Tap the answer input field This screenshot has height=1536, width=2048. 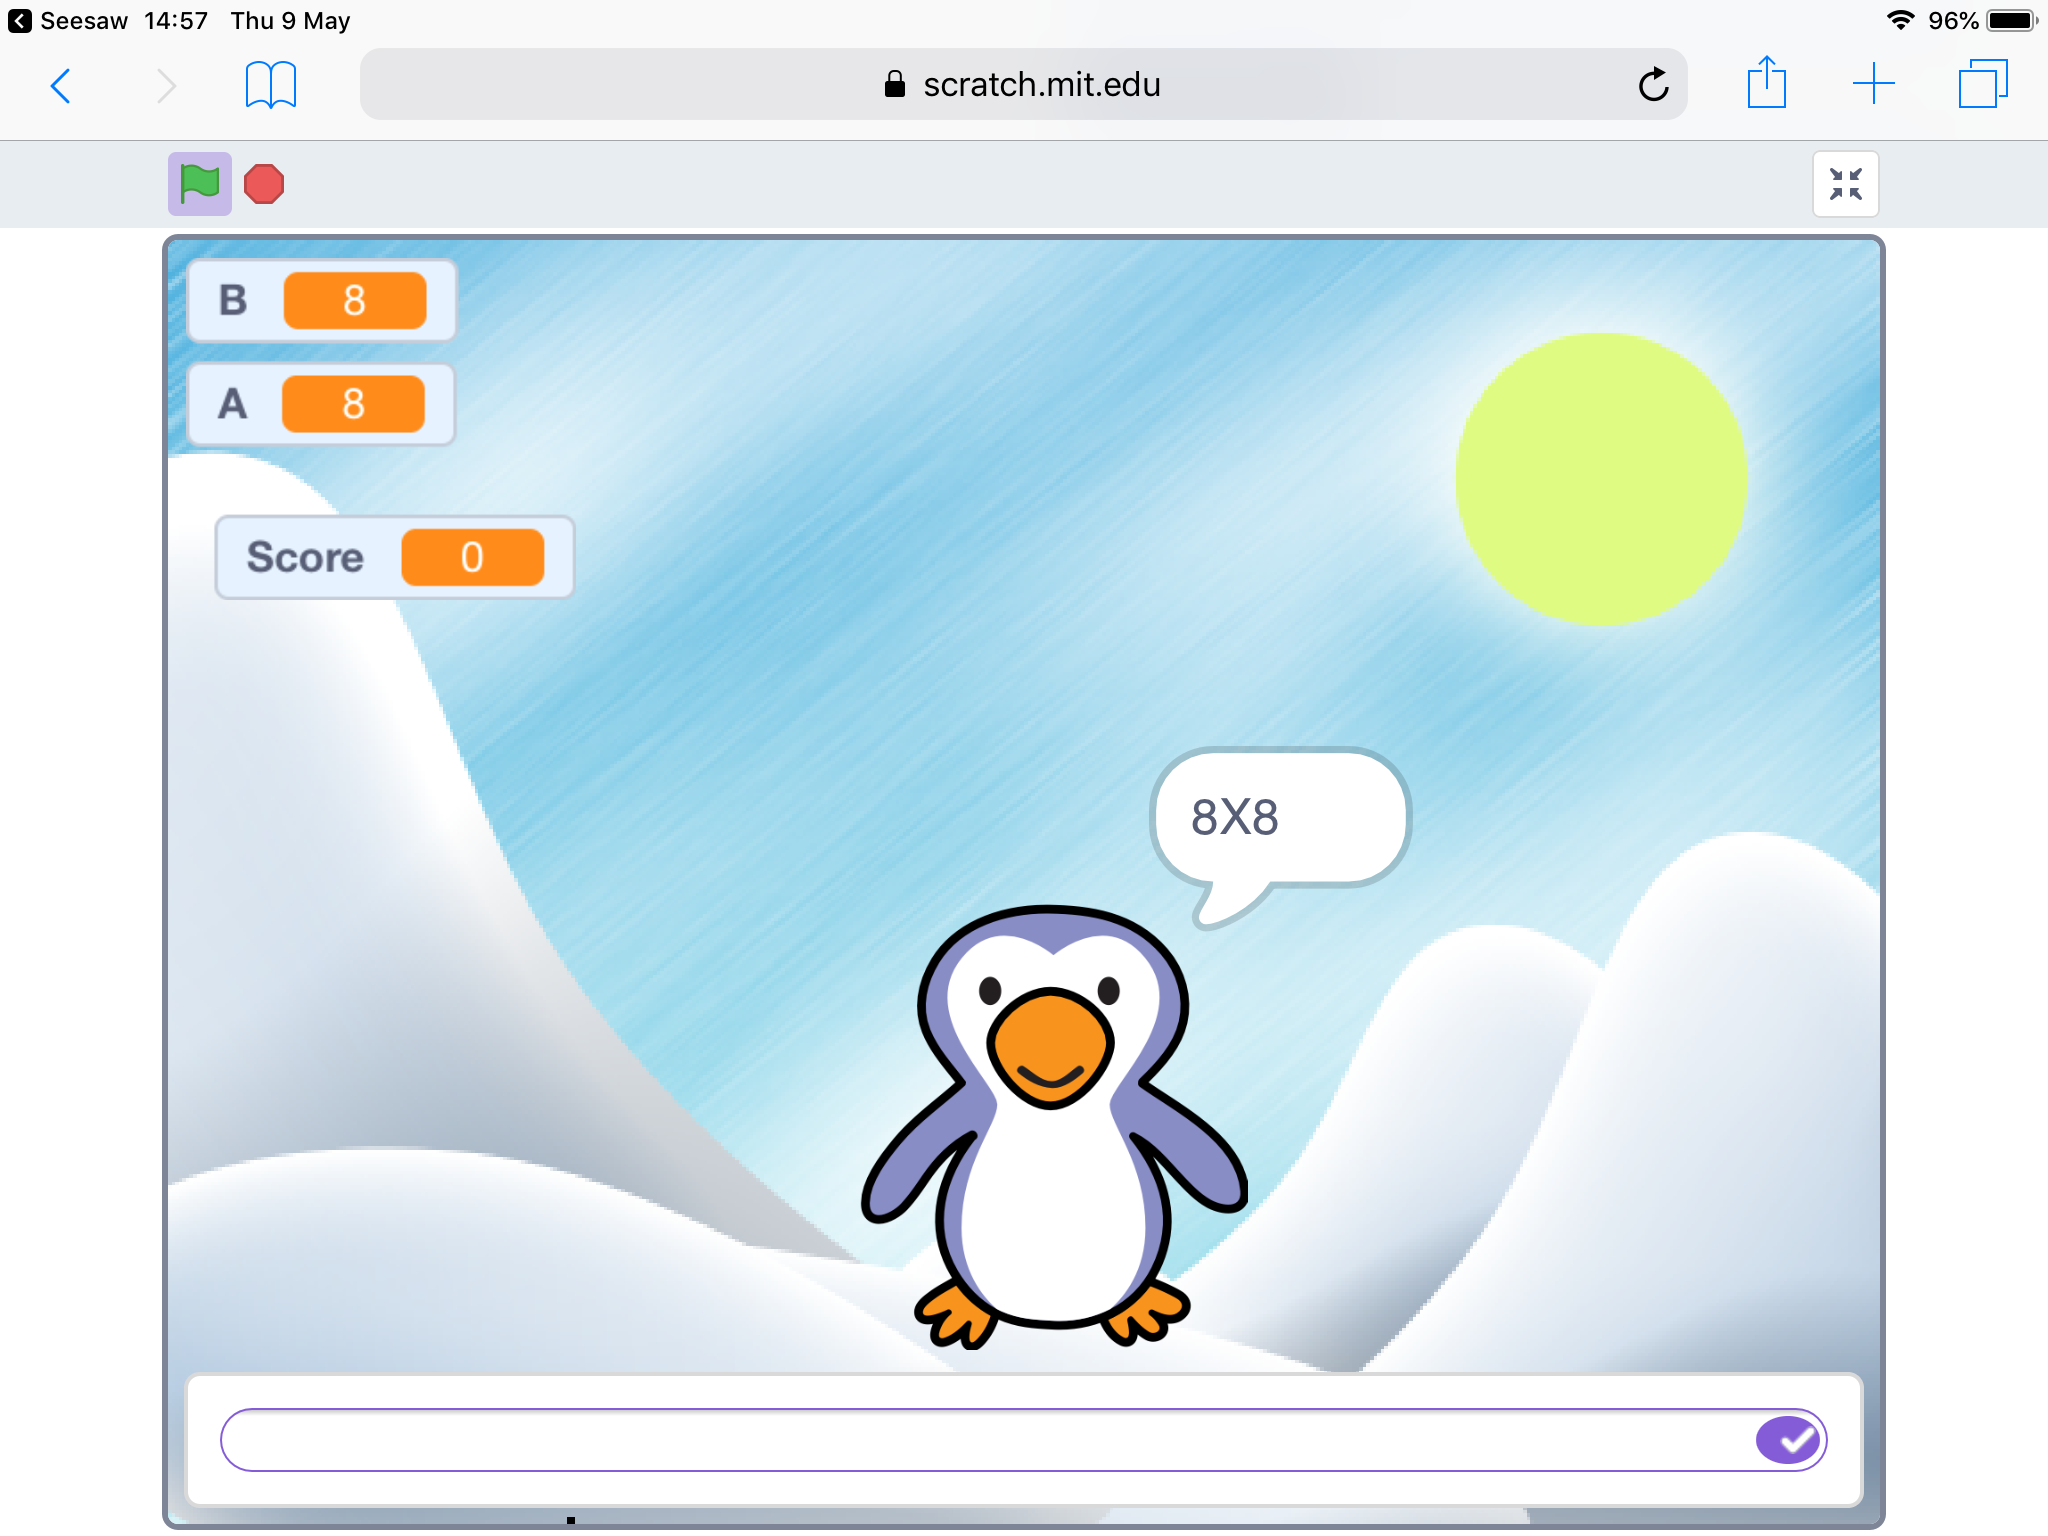(980, 1440)
